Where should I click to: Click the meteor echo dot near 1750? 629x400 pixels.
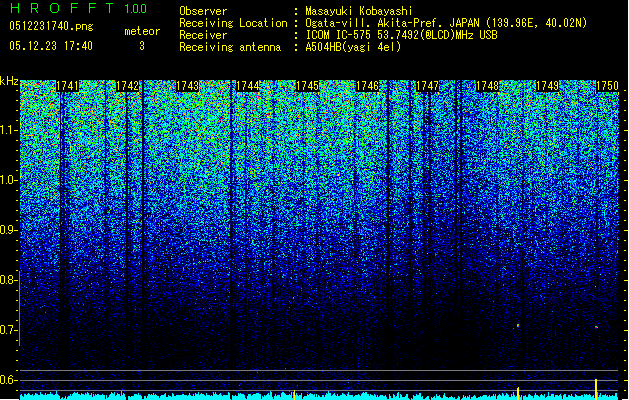tap(597, 327)
